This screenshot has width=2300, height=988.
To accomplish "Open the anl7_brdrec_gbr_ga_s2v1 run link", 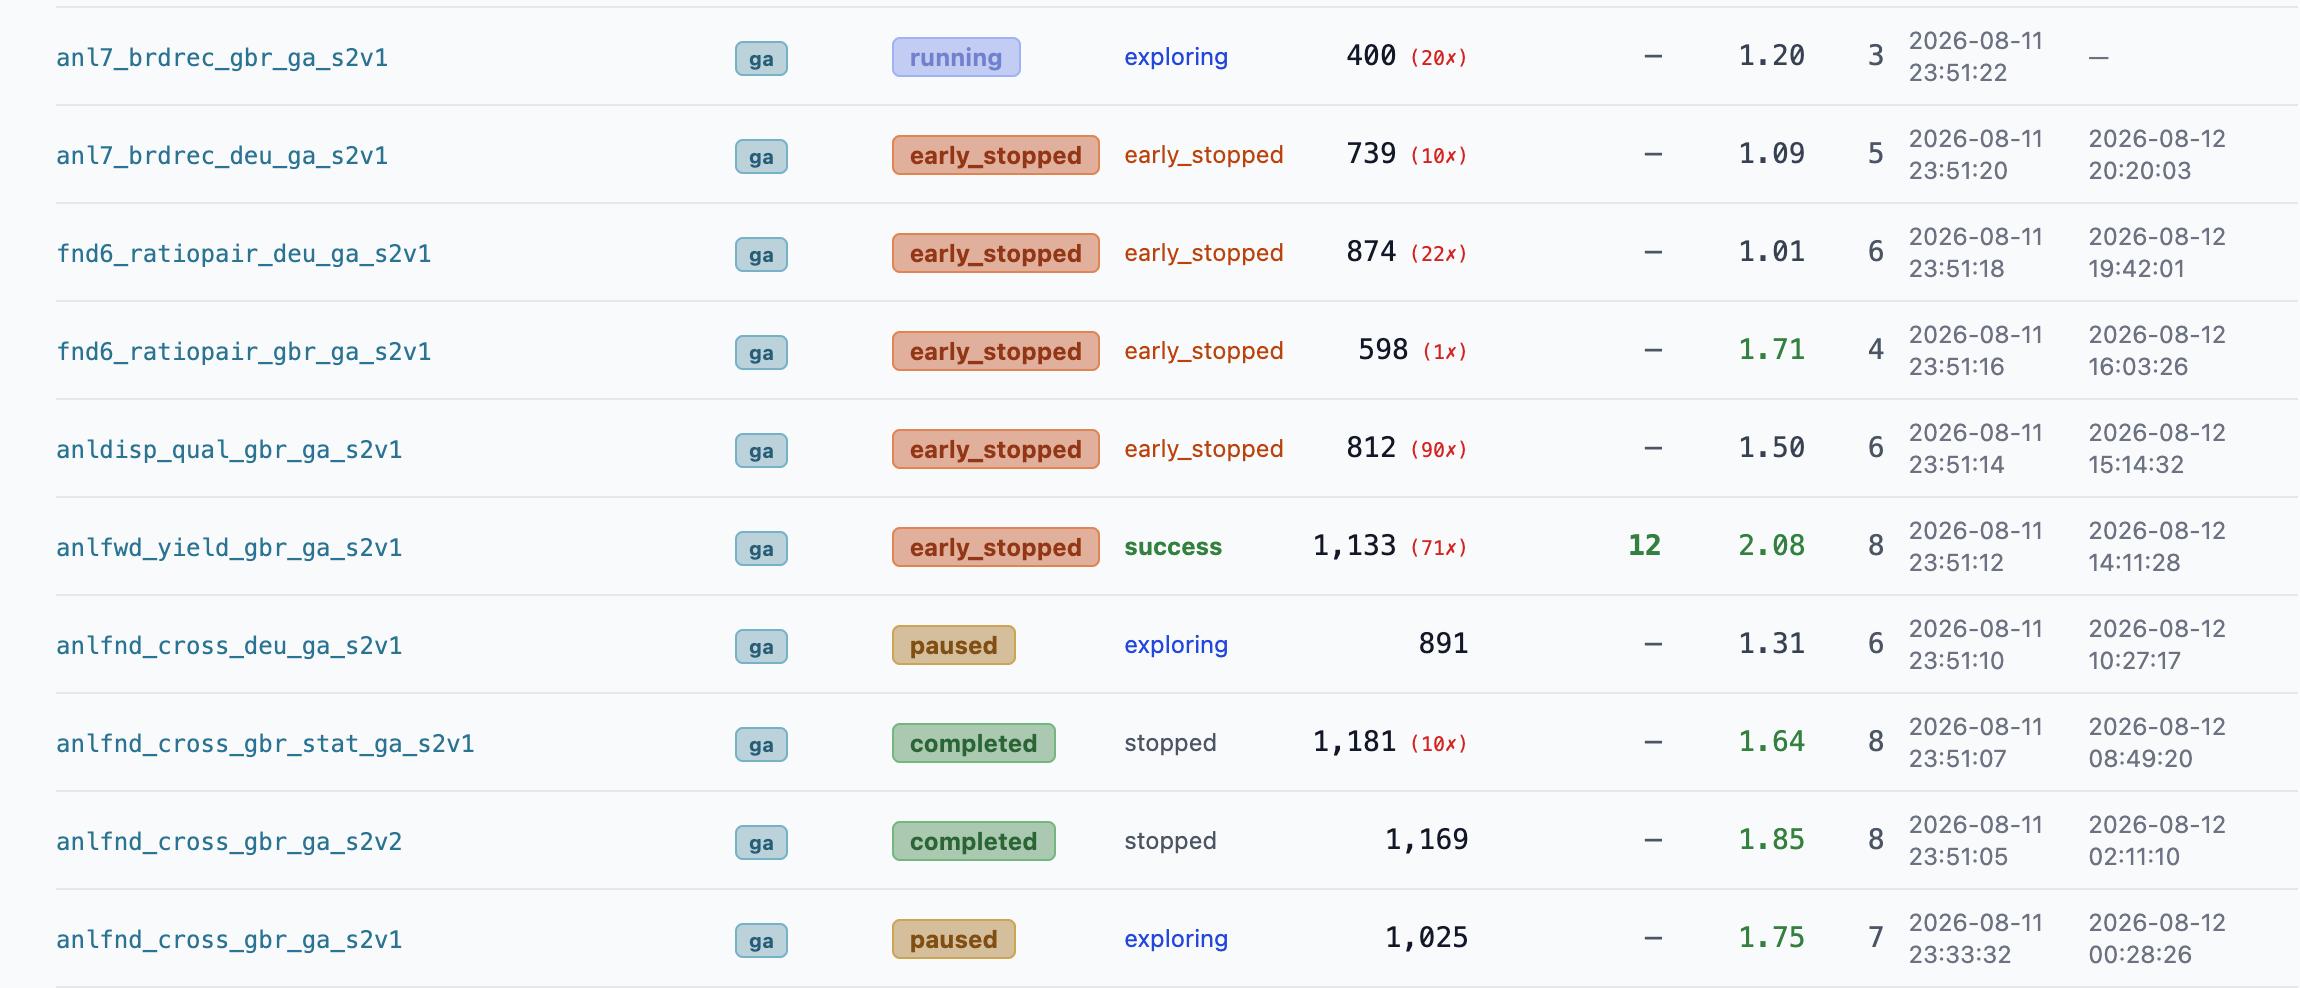I will [x=222, y=58].
